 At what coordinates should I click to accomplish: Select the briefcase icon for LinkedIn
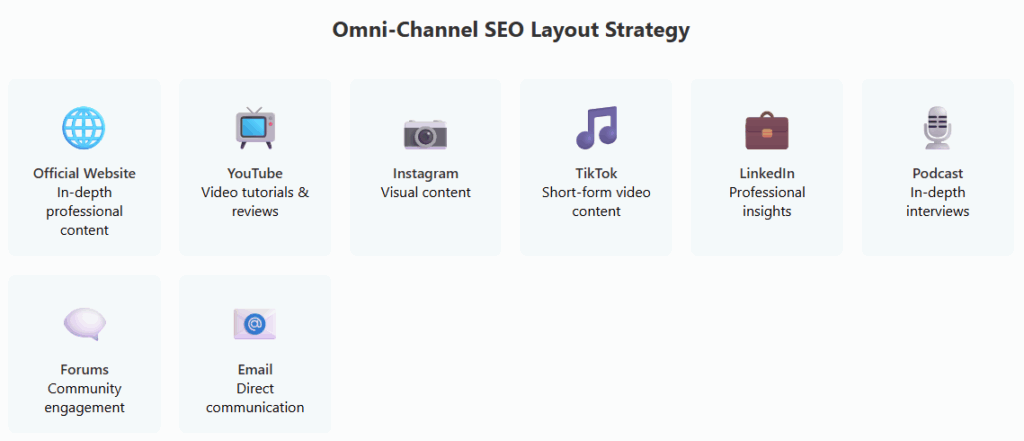click(767, 130)
